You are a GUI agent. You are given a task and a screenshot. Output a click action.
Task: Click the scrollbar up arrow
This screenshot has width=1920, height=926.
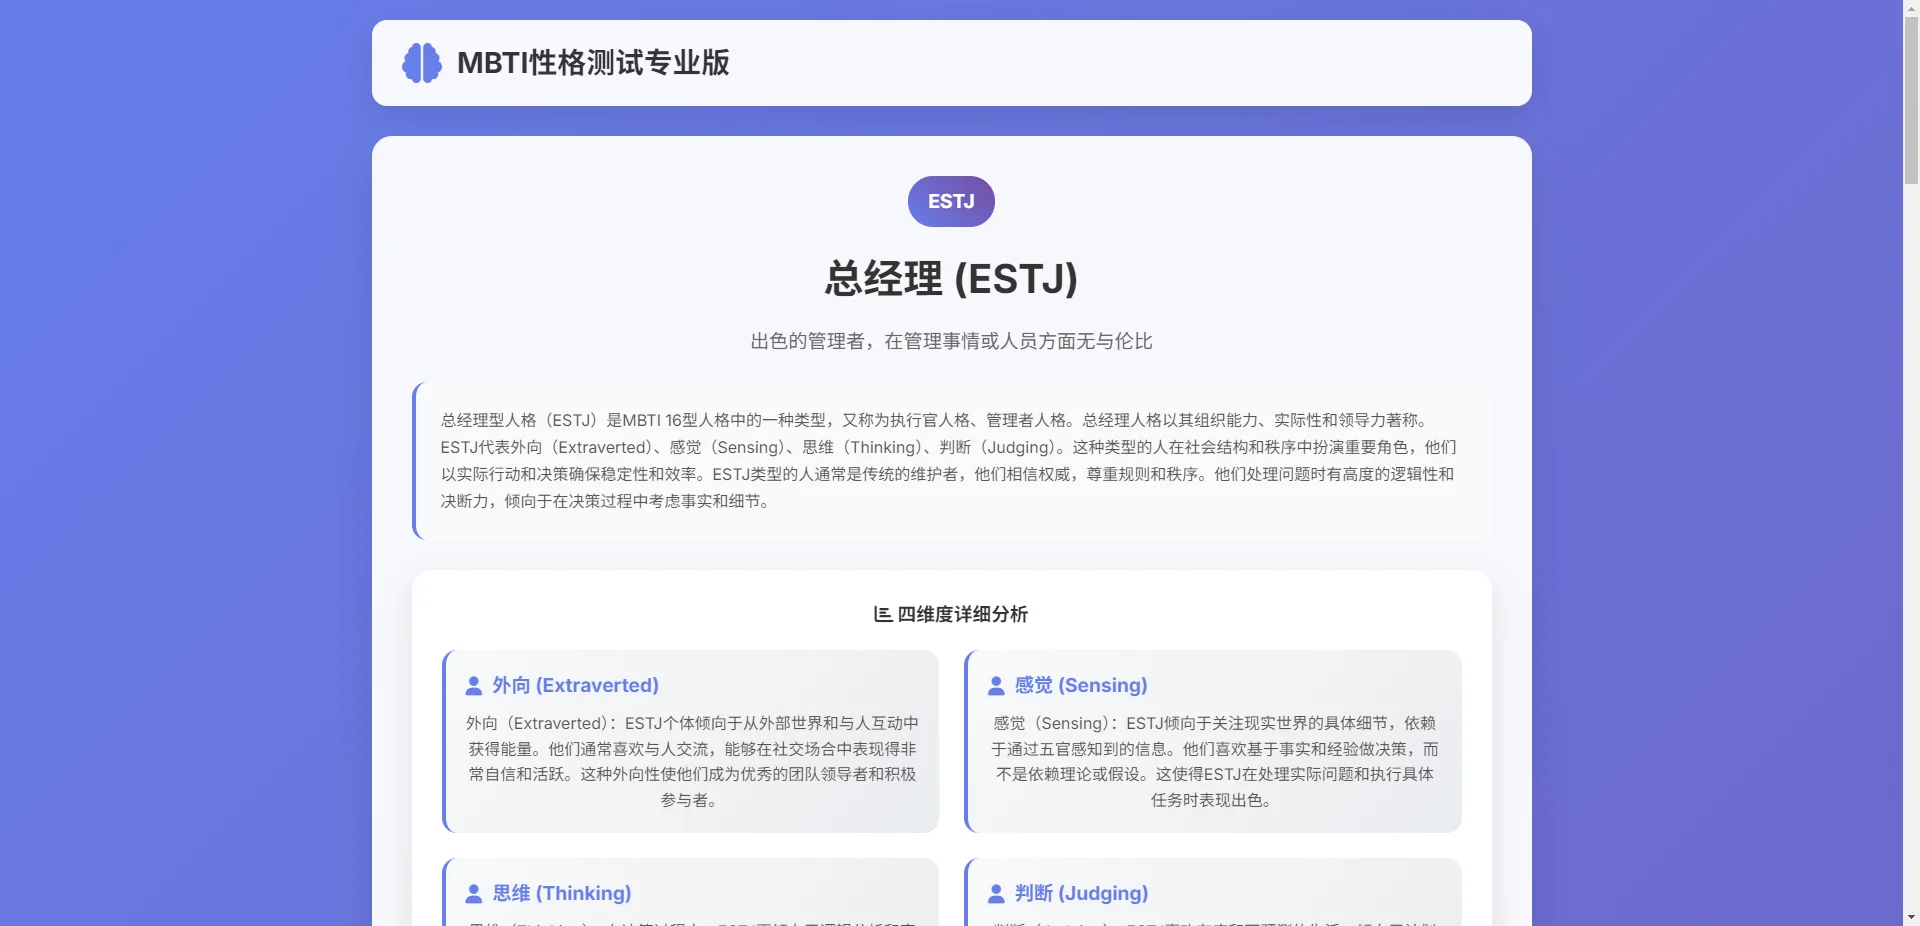point(1911,8)
